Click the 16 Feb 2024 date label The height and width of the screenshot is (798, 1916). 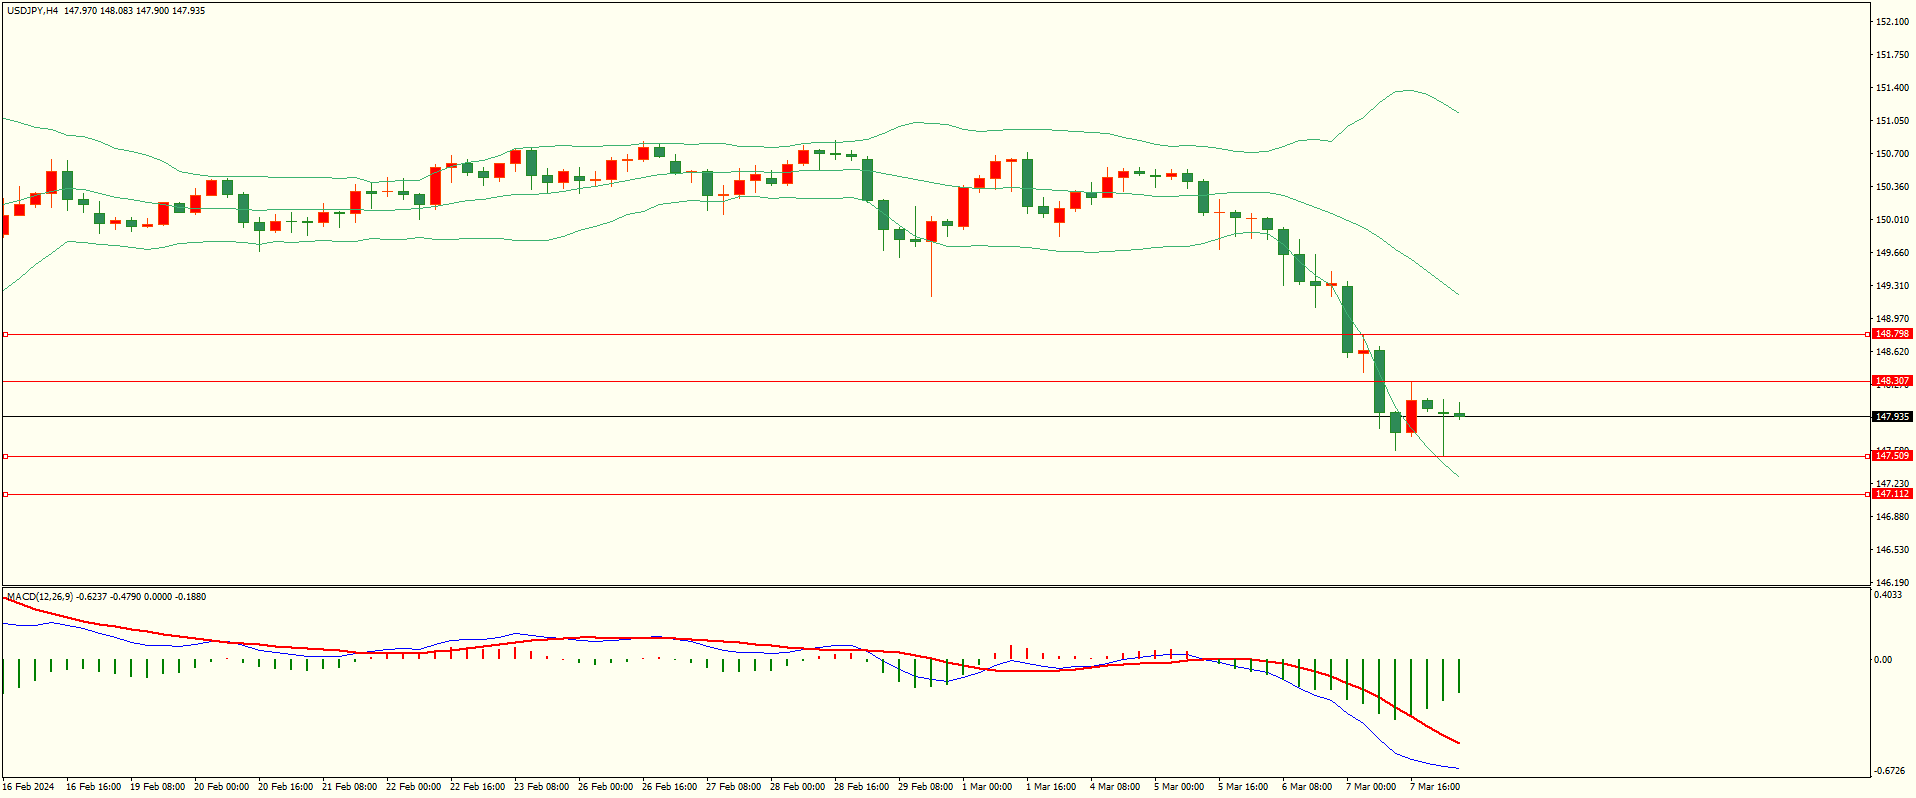coord(29,787)
